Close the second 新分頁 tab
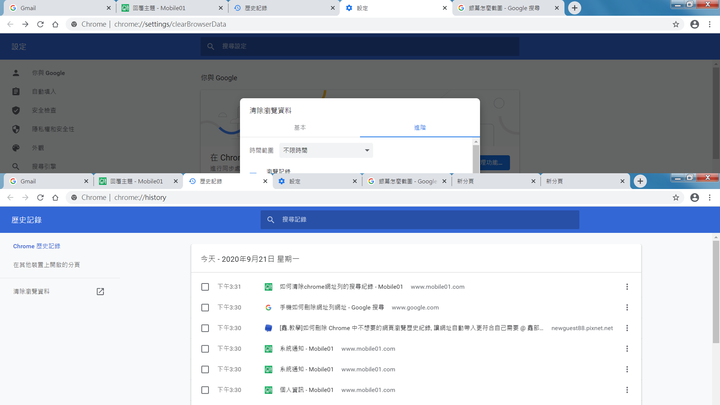Viewport: 720px width, 405px height. [622, 181]
